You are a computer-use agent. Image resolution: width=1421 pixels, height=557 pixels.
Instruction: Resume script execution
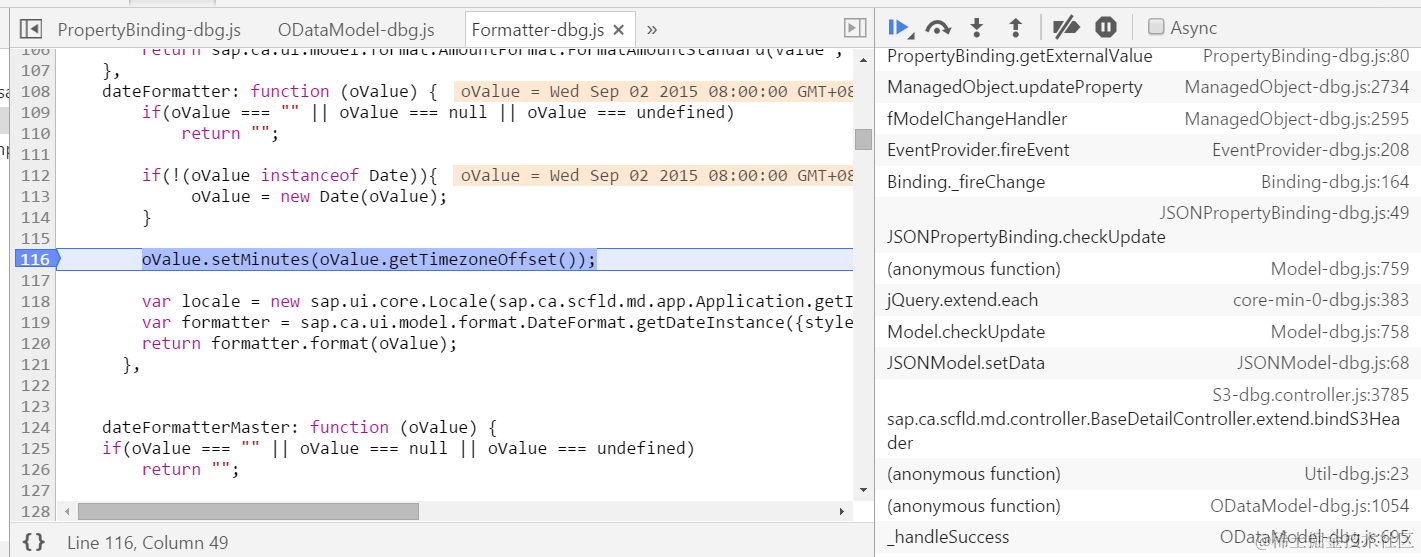tap(899, 27)
